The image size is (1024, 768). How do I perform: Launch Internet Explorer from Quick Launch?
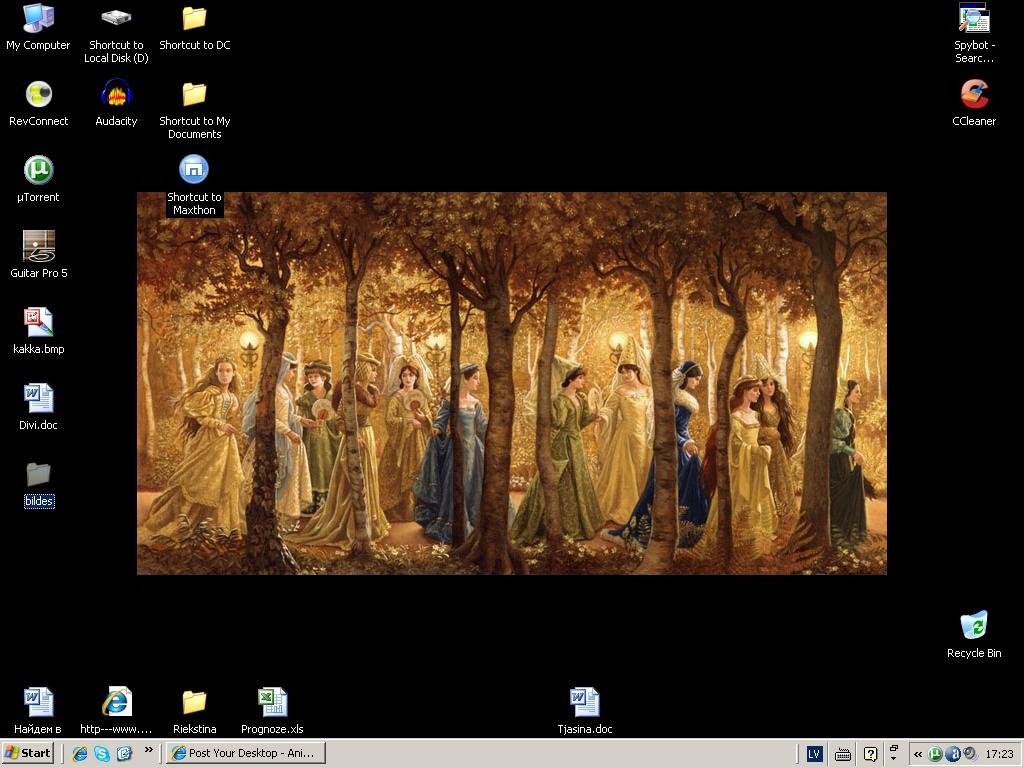pos(80,753)
